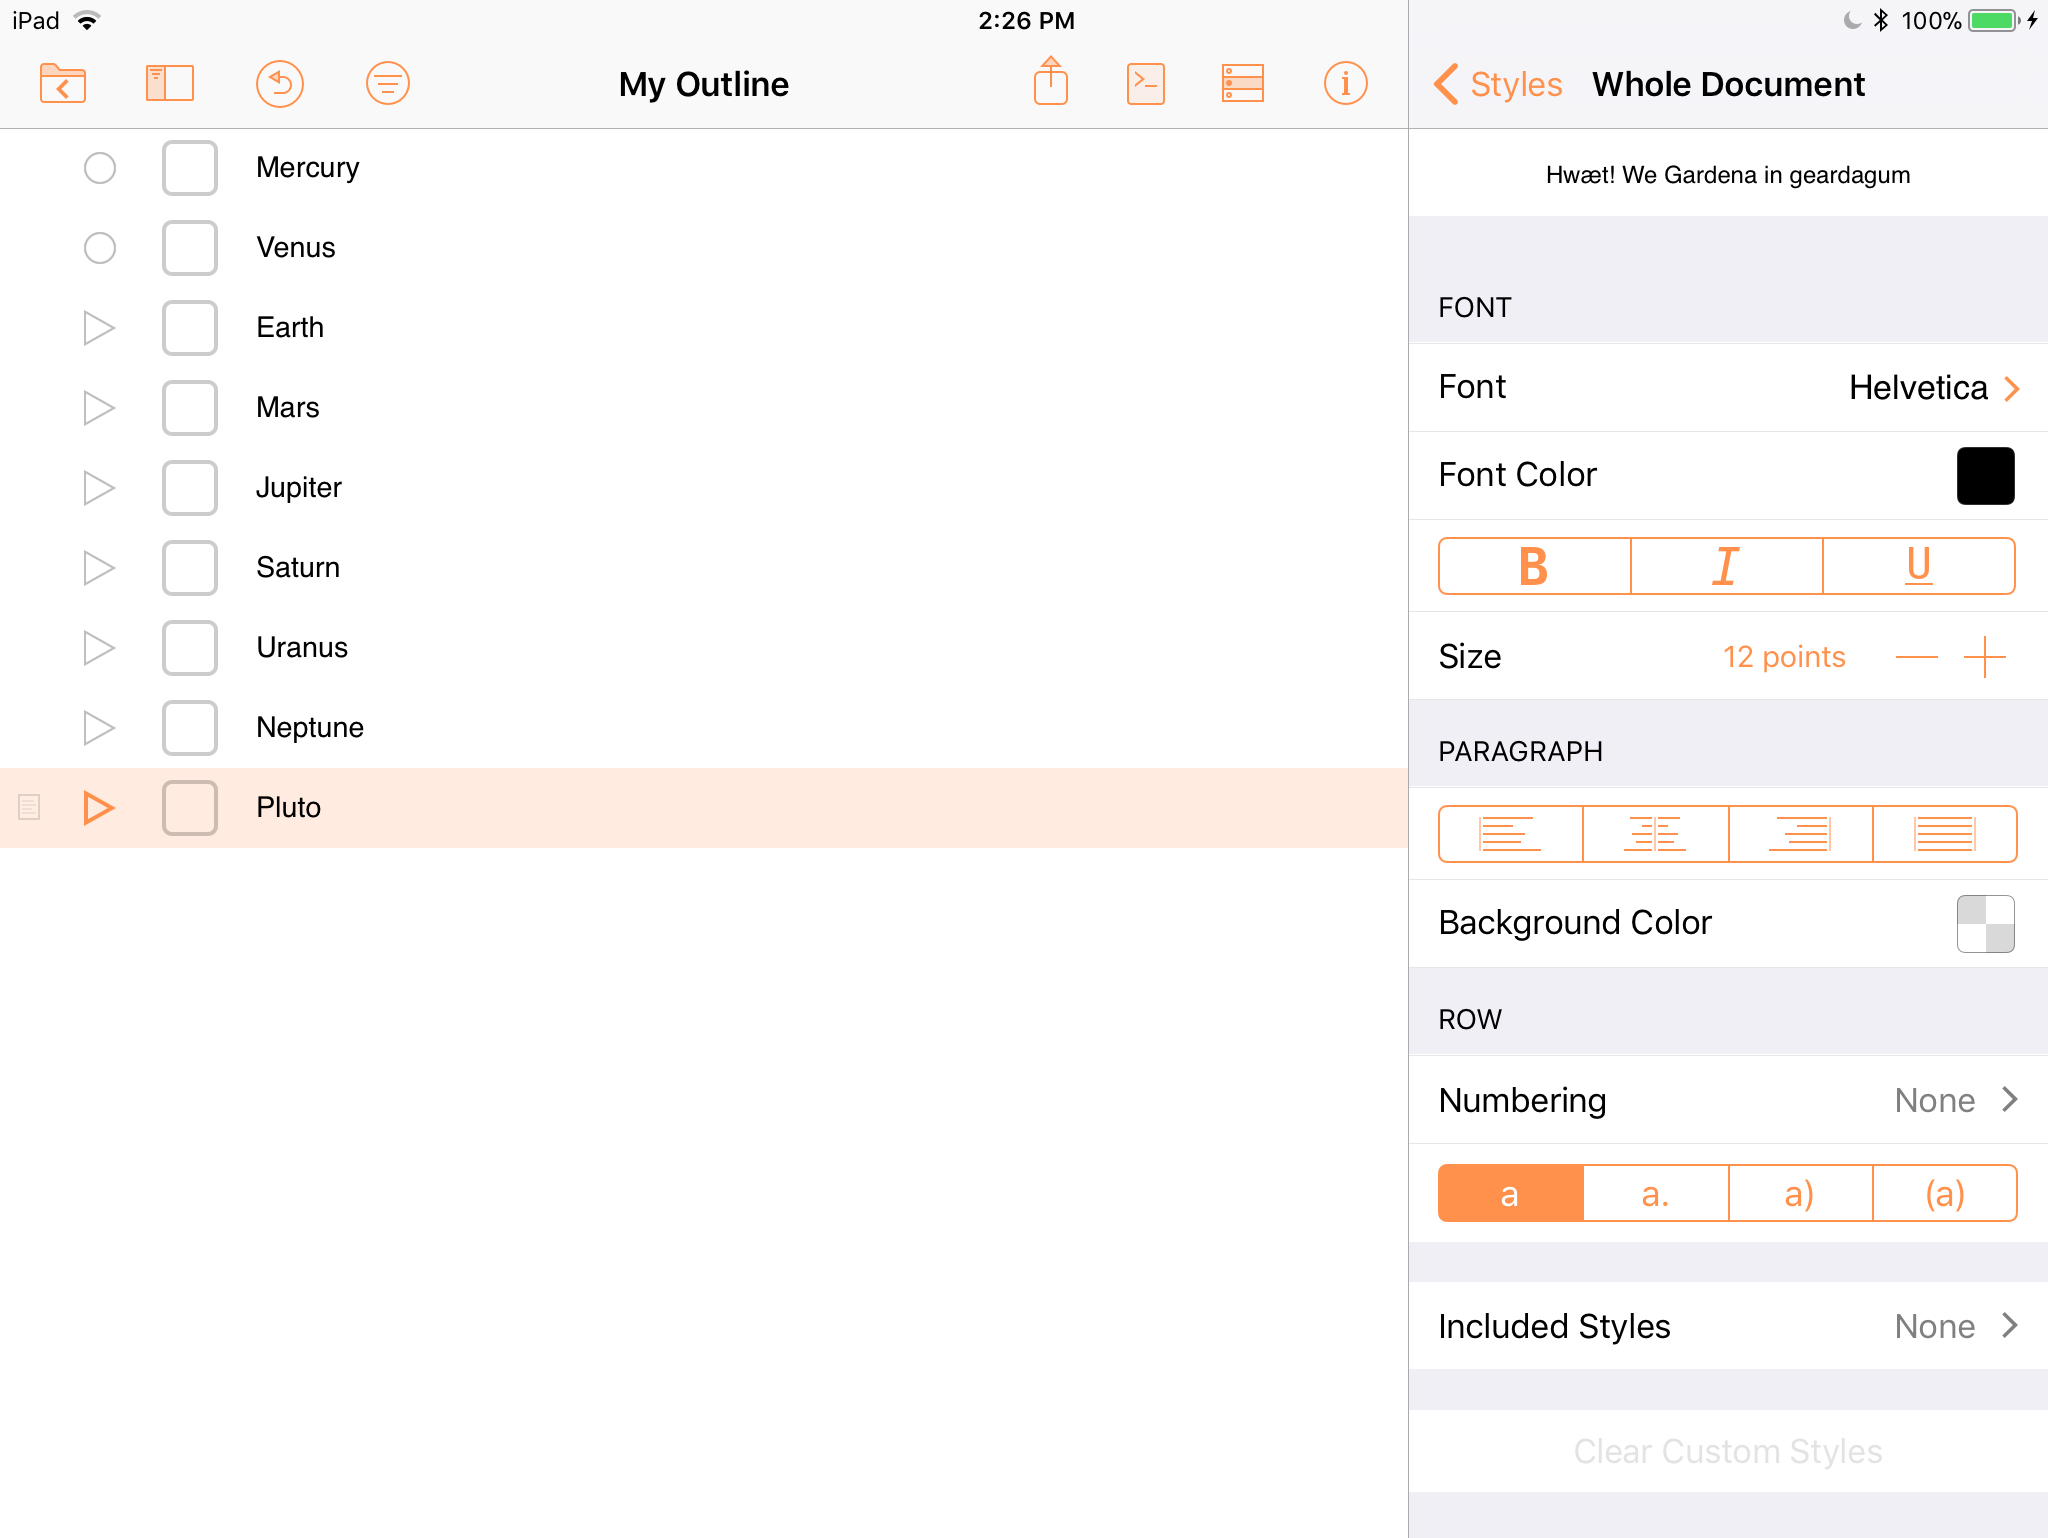Expand the Pluto row disclosure triangle

[98, 808]
